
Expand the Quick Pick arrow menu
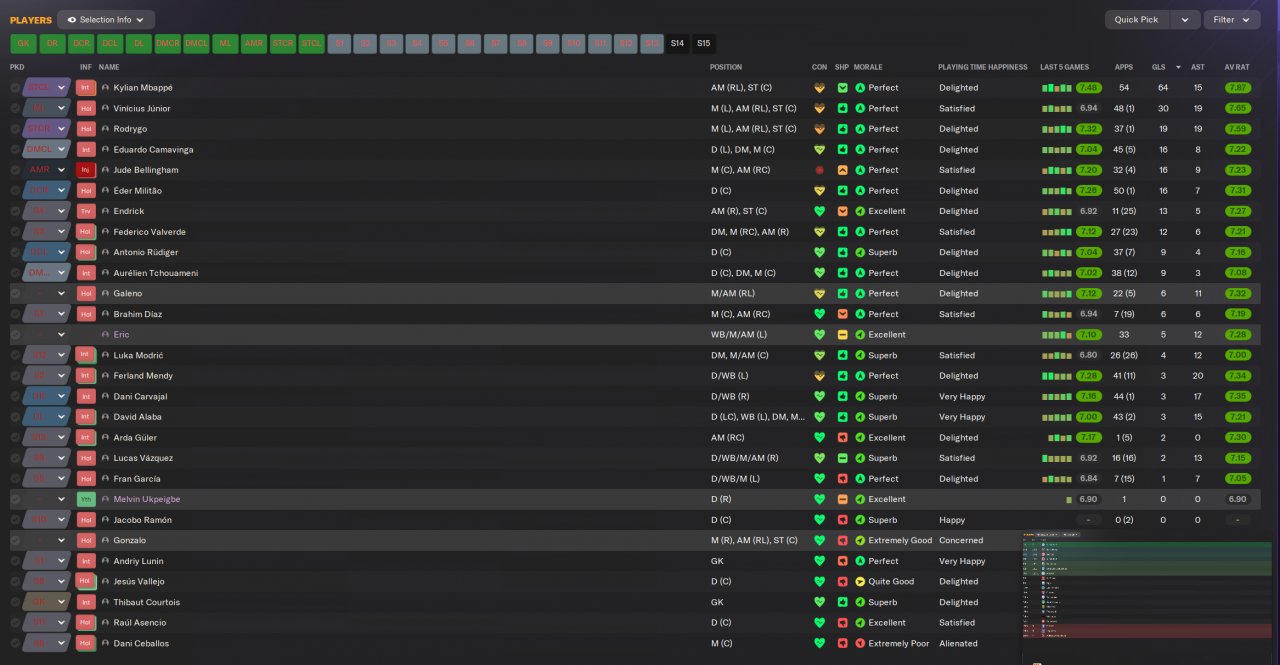(x=1185, y=20)
